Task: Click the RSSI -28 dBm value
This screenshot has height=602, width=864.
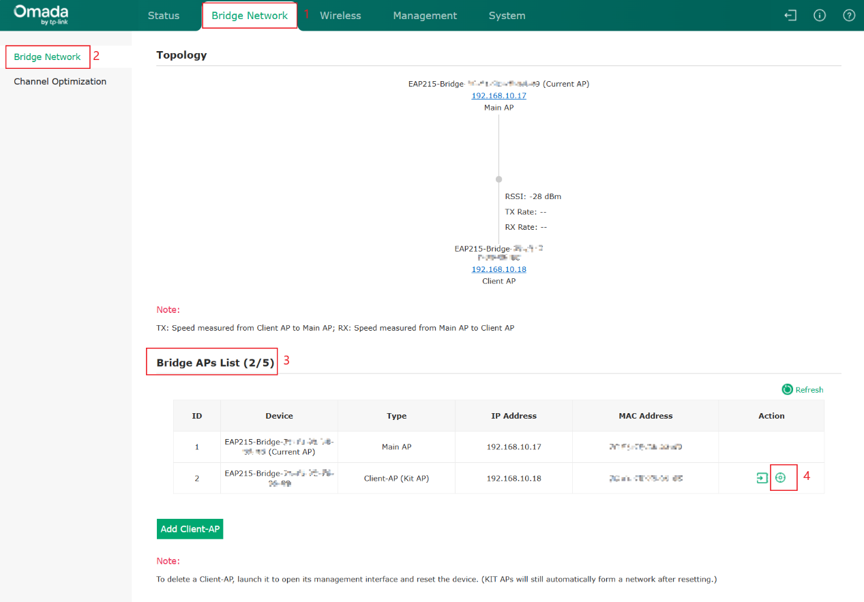Action: 533,196
